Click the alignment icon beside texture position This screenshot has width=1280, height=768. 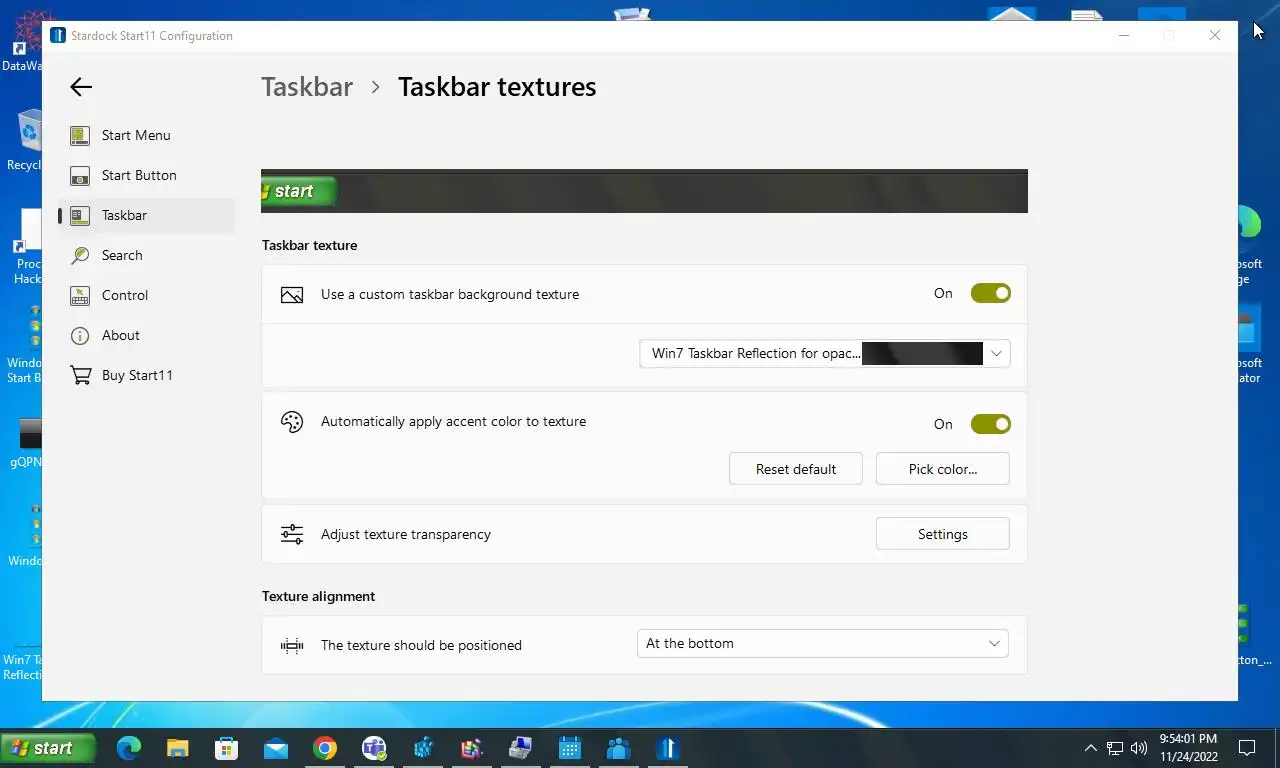pos(292,645)
